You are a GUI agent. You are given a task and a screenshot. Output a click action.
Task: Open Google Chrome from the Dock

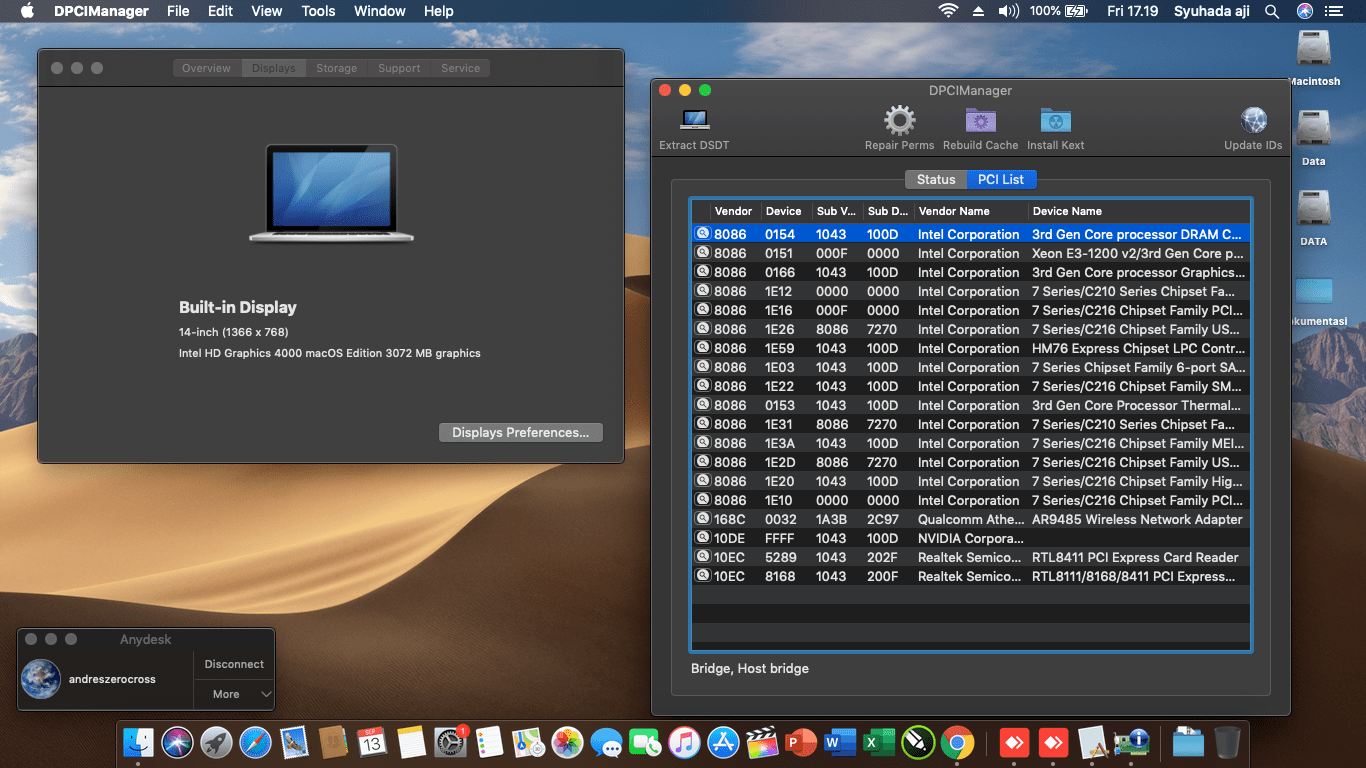pyautogui.click(x=957, y=743)
